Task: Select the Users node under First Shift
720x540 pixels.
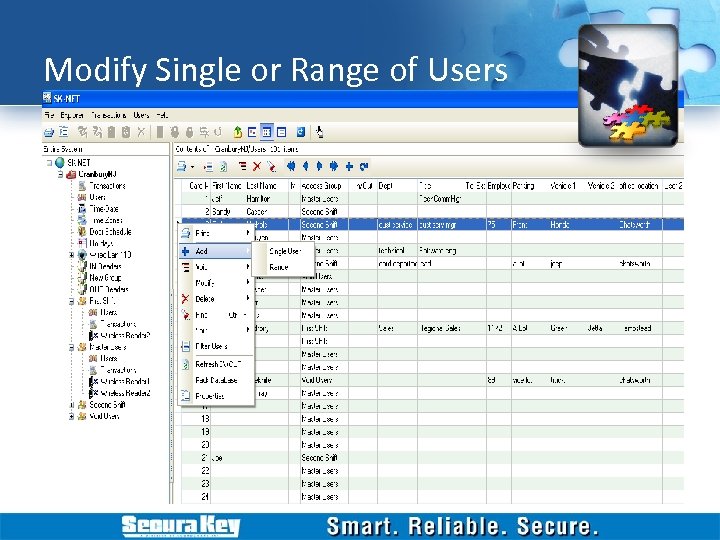Action: [108, 312]
